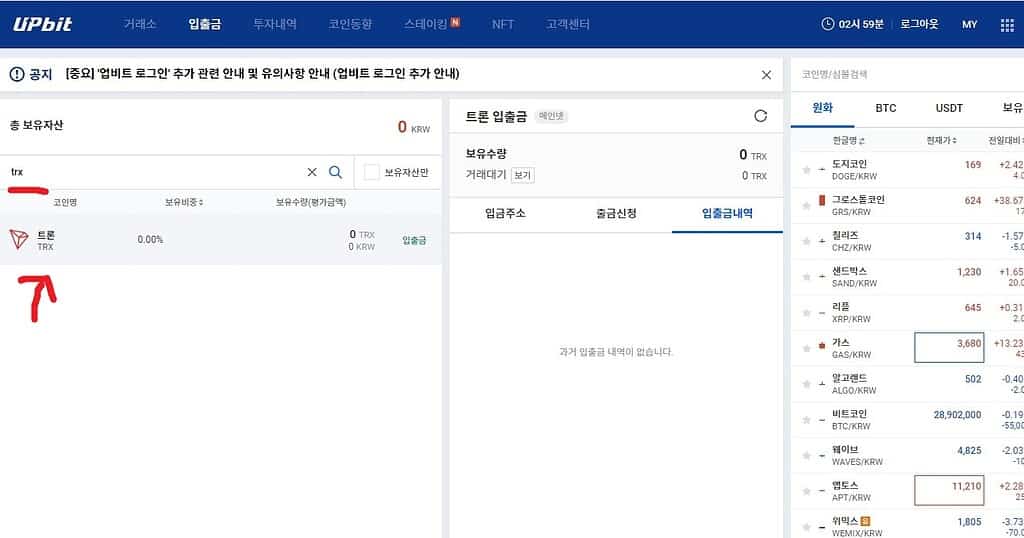Favorite 도지코인 with its star
This screenshot has height=538, width=1024.
(807, 170)
